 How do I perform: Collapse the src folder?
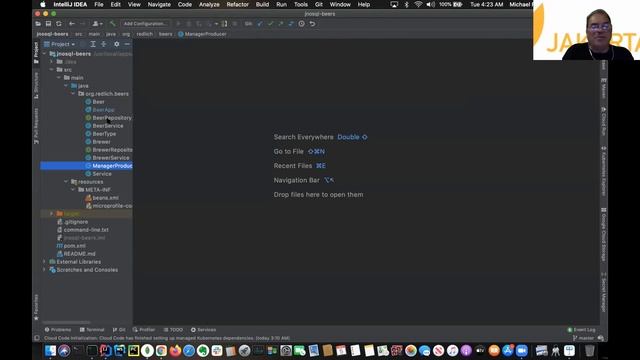coord(51,70)
